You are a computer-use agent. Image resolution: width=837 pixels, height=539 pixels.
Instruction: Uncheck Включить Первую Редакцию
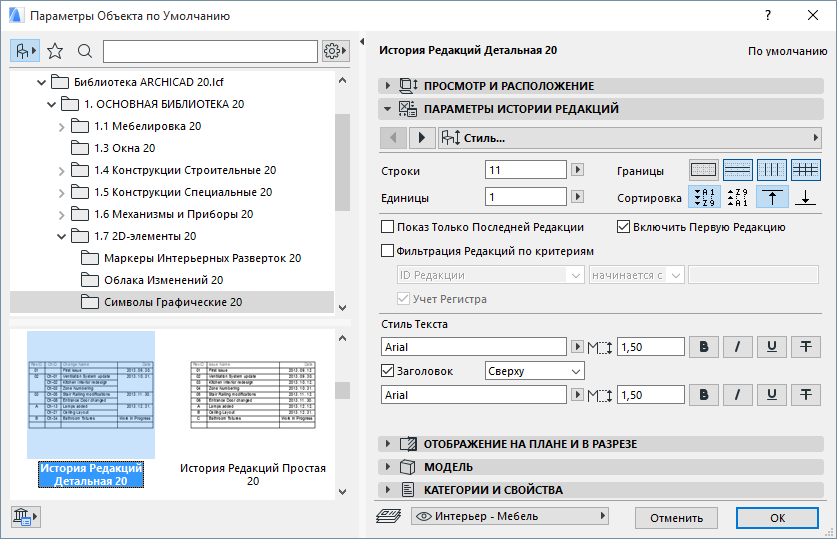623,227
